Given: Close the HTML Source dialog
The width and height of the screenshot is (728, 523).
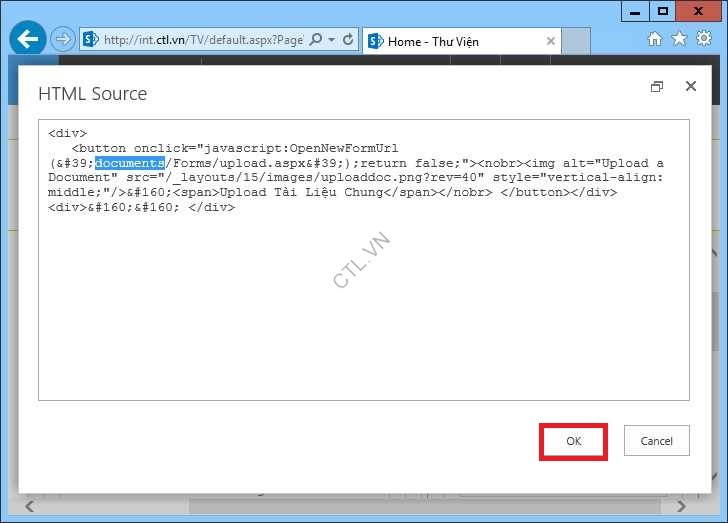Looking at the screenshot, I should (690, 87).
